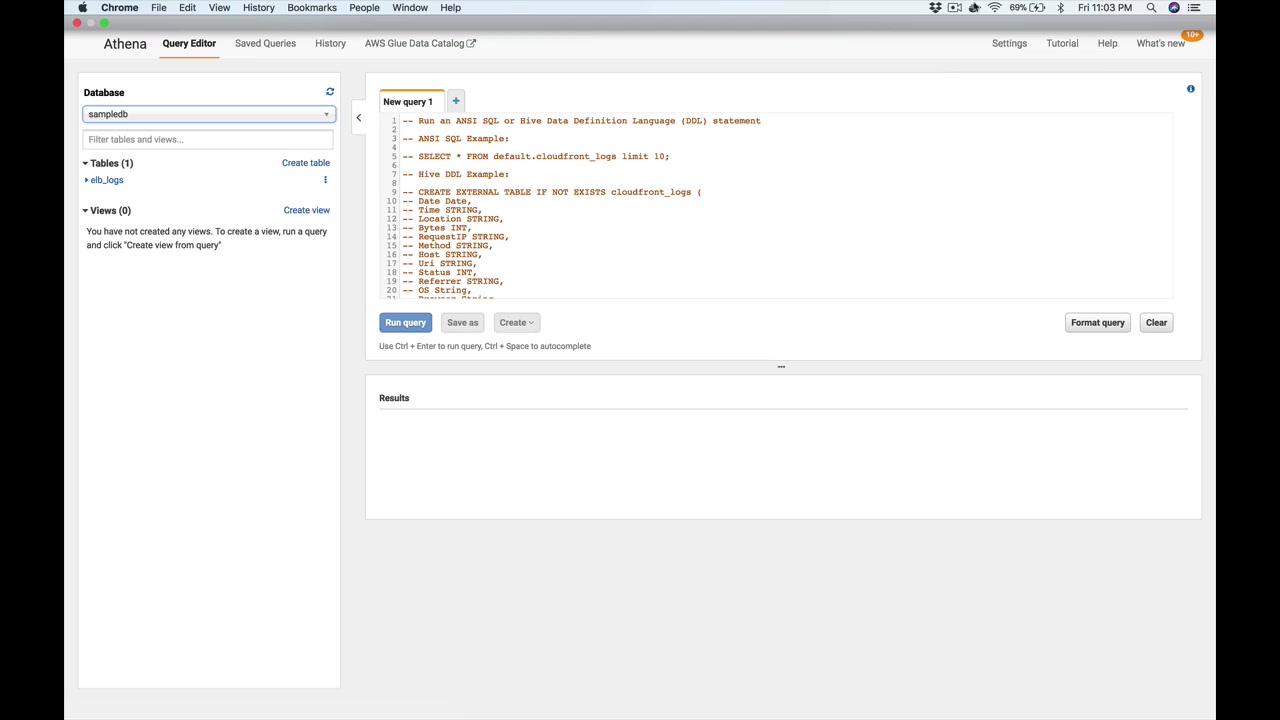Open Chrome's Help menu in the menu bar
Viewport: 1280px width, 720px height.
pos(451,8)
